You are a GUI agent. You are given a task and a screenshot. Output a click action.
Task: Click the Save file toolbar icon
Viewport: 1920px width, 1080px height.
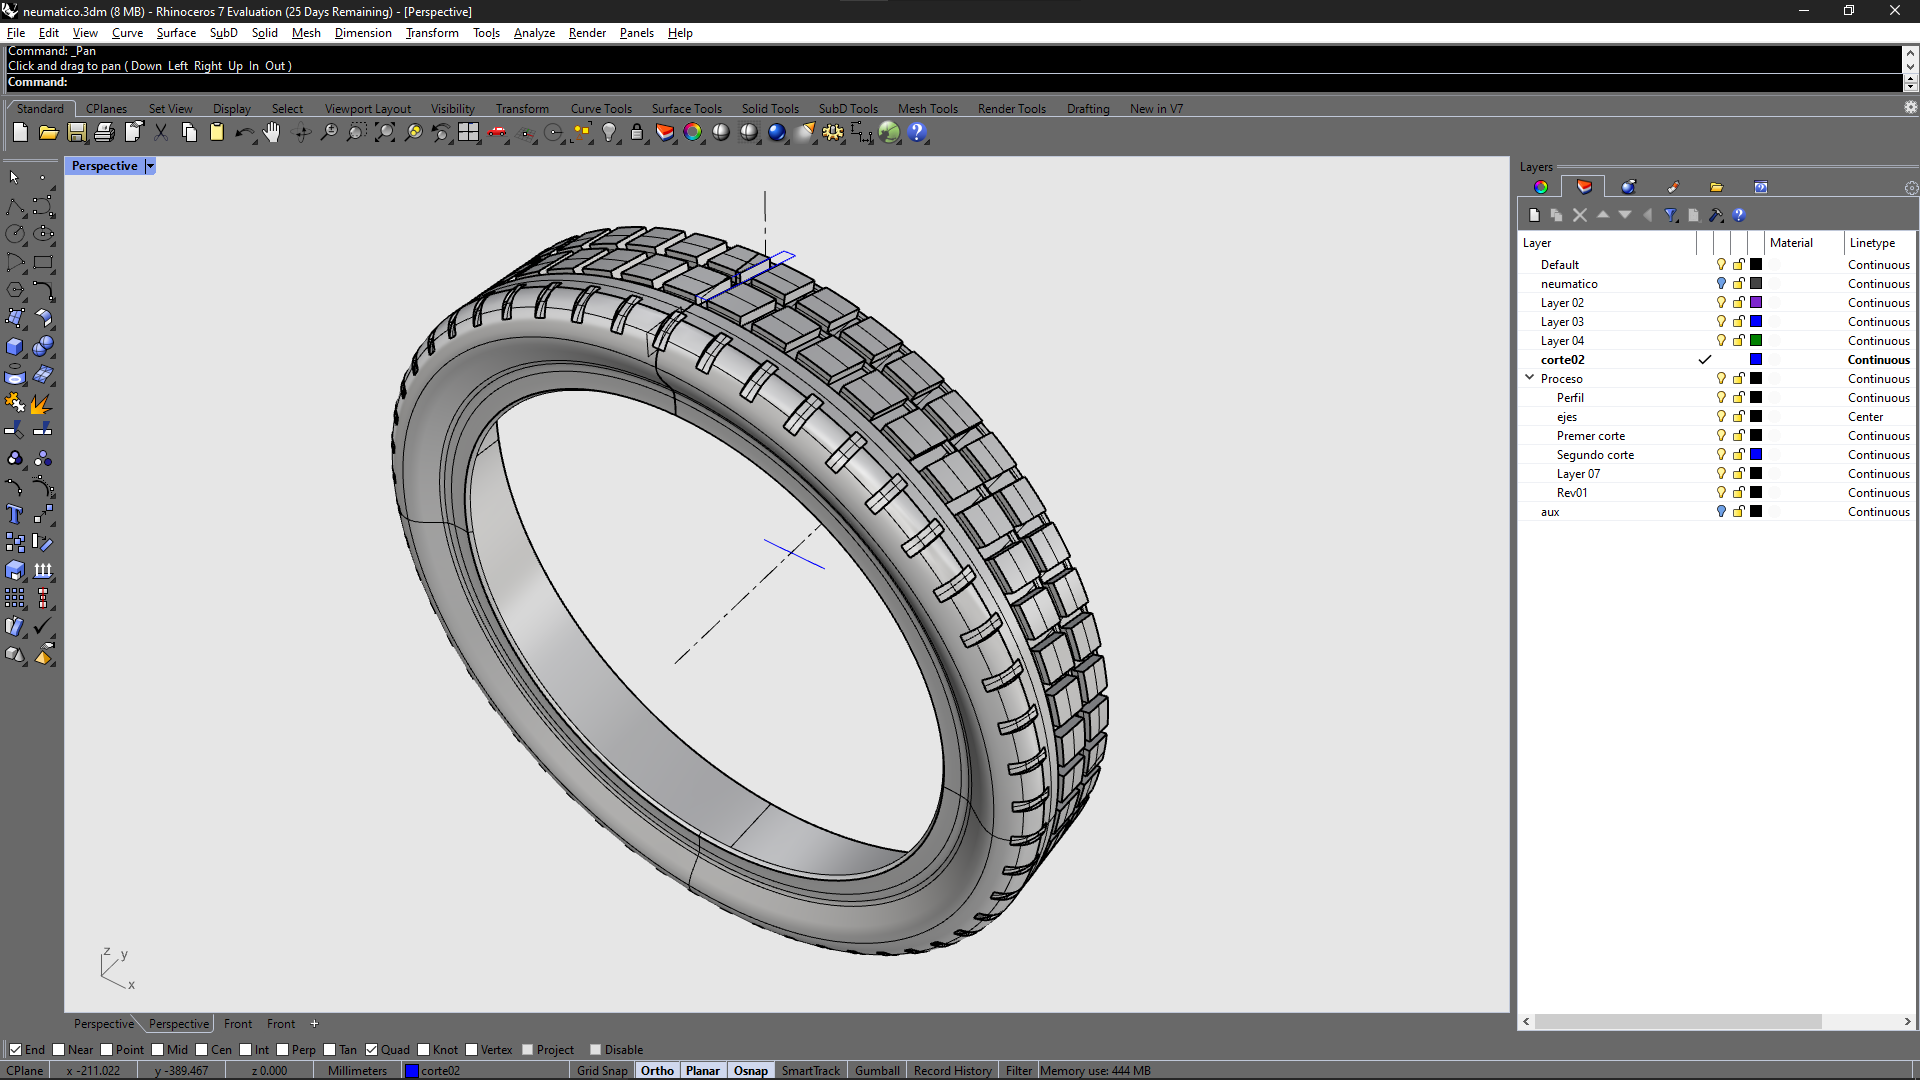click(77, 132)
